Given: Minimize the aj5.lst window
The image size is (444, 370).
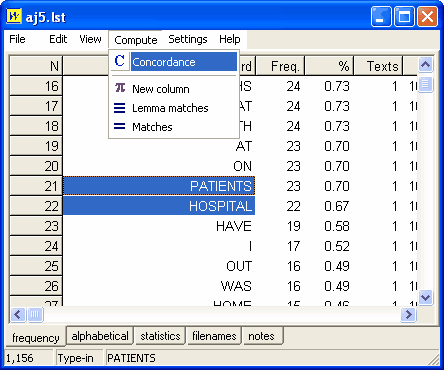Looking at the screenshot, I should (381, 16).
